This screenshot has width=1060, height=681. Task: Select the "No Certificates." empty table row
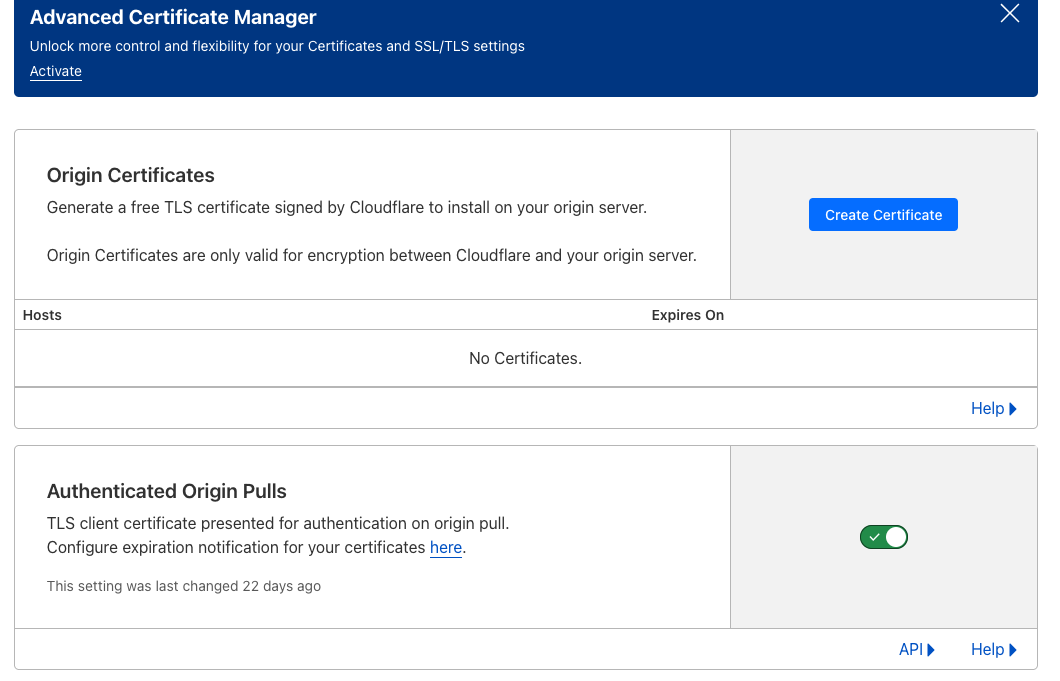coord(525,358)
